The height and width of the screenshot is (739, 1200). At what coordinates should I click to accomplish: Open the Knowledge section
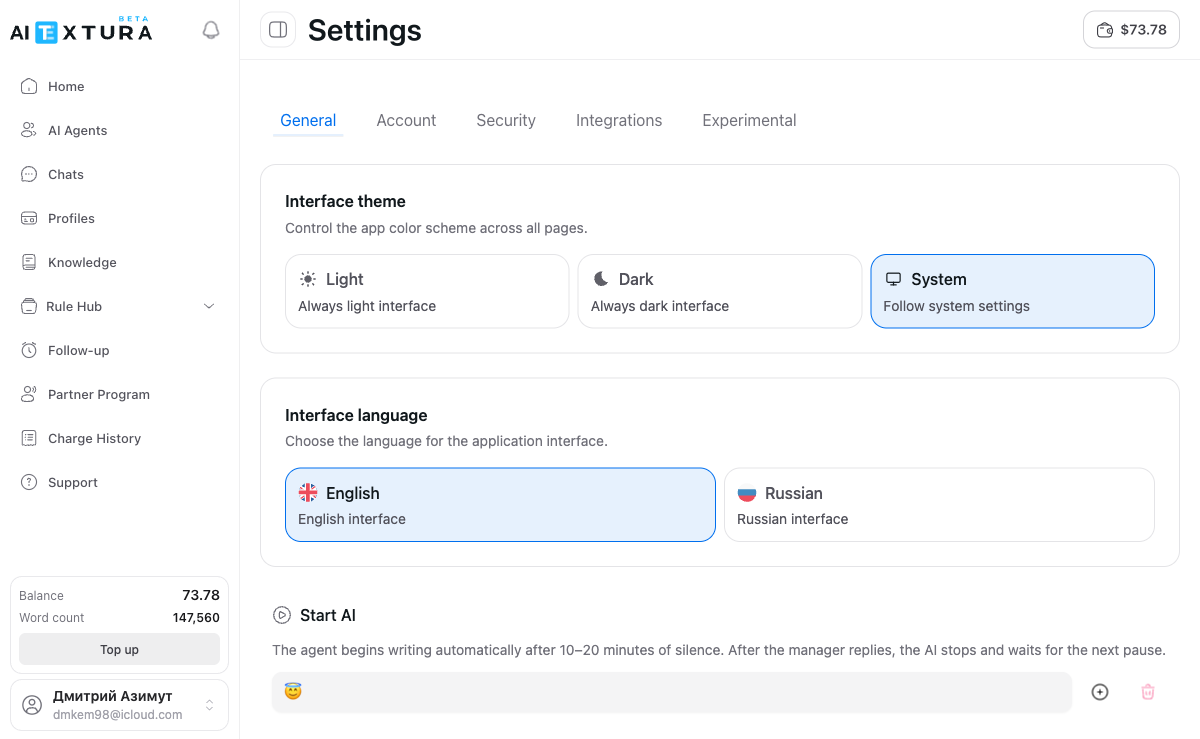(x=82, y=263)
